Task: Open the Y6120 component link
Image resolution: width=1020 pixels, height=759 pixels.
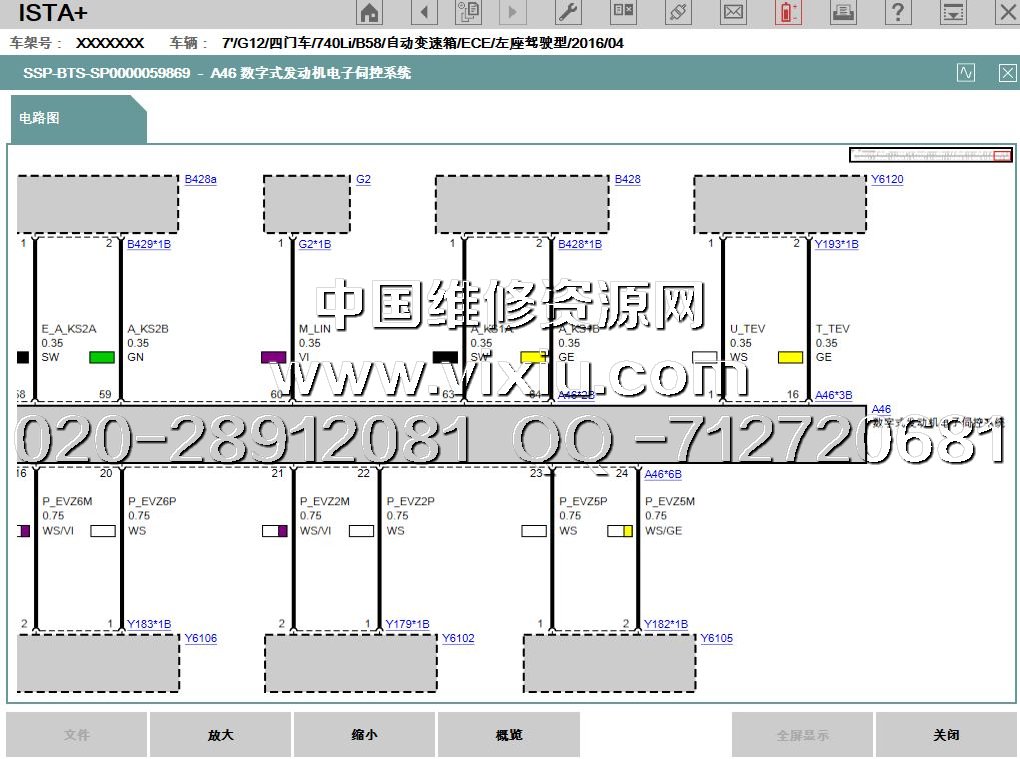Action: 886,180
